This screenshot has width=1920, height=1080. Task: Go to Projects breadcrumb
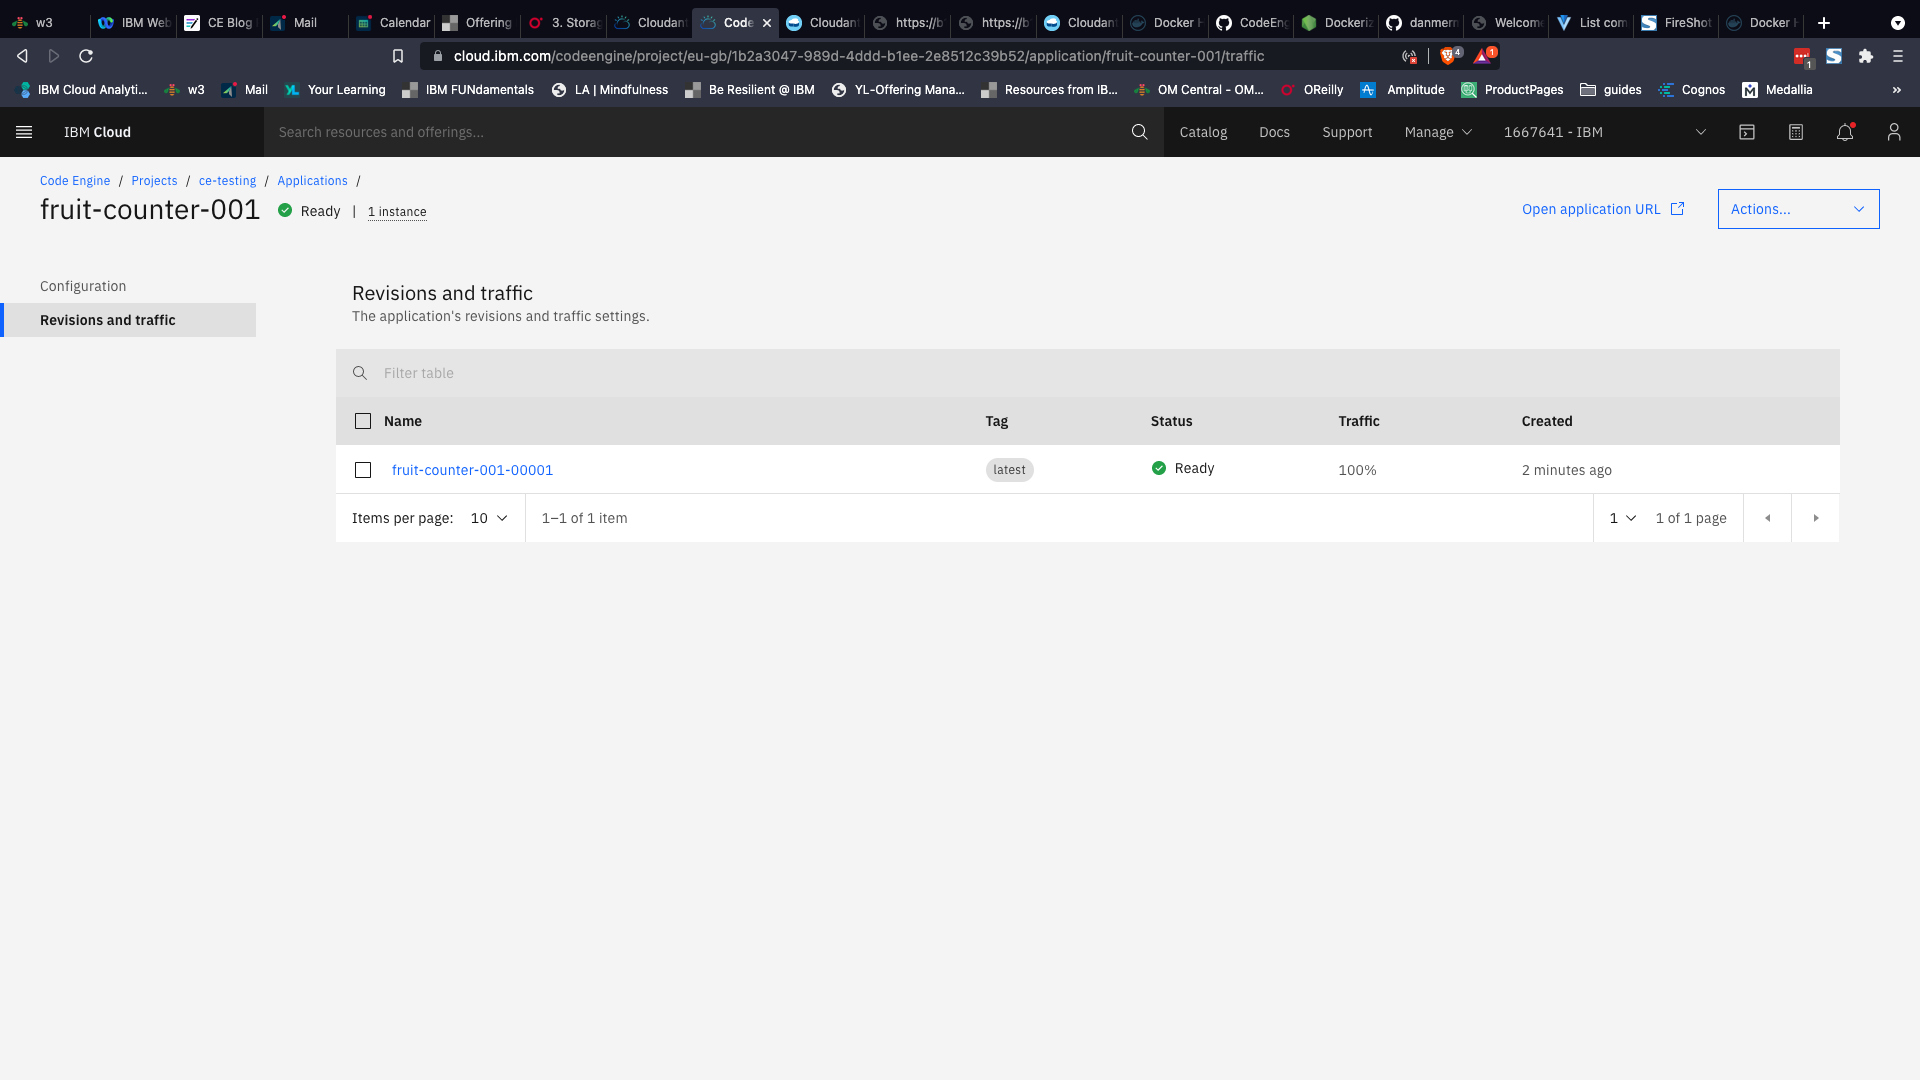tap(154, 181)
